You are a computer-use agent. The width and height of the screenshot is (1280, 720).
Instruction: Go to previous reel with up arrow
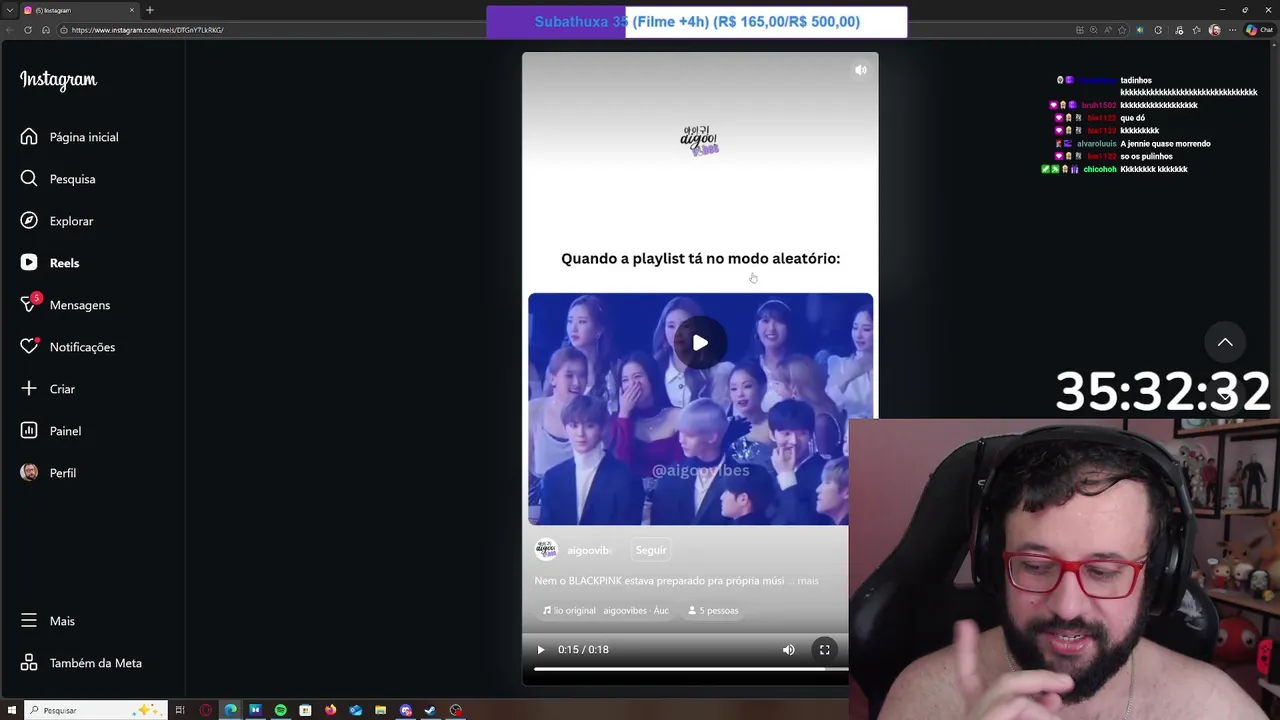(1225, 342)
